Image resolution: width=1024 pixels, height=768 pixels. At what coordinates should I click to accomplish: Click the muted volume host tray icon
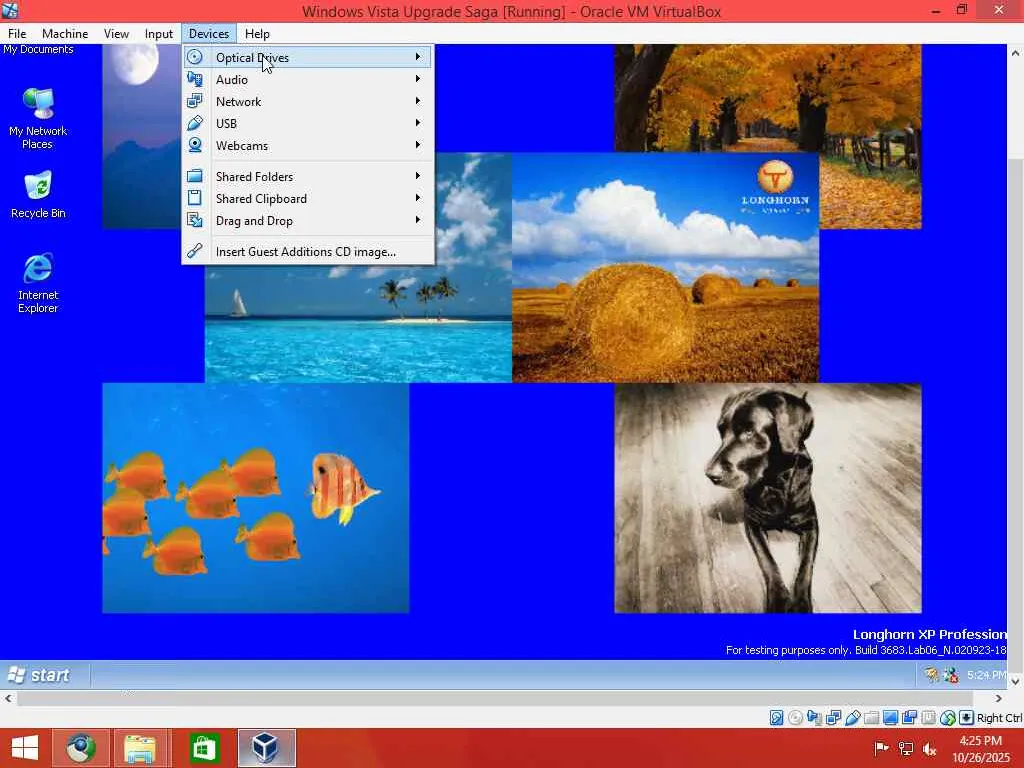click(x=929, y=748)
